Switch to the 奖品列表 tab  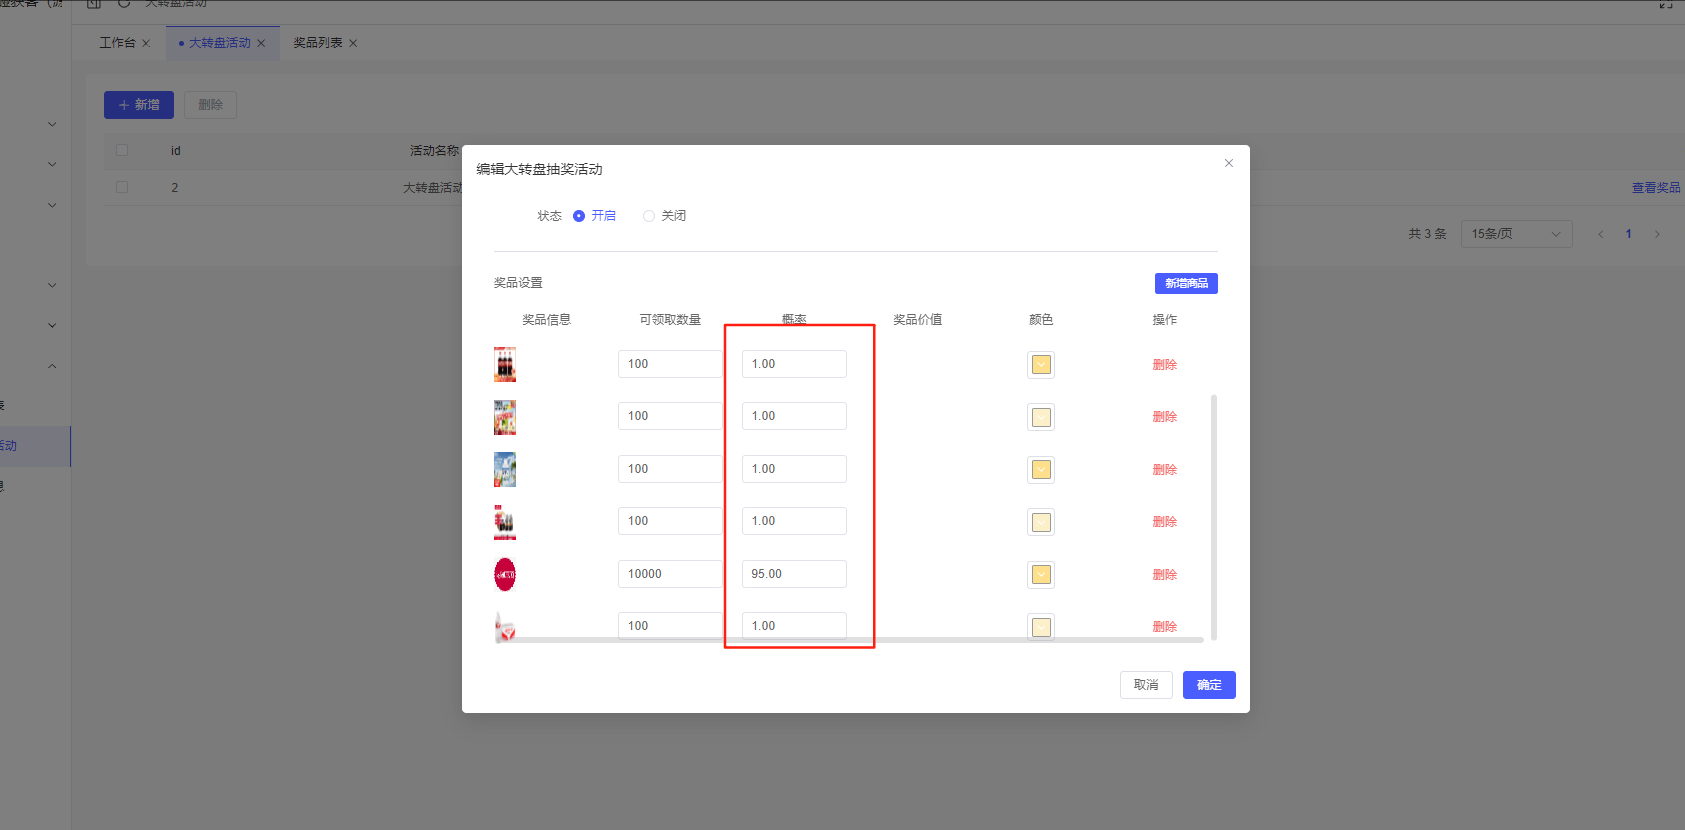[317, 43]
